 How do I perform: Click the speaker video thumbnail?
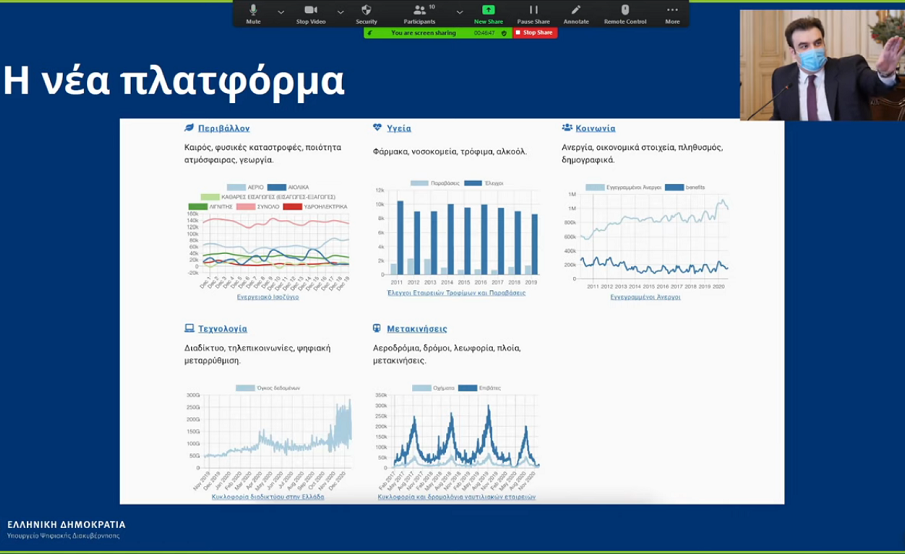pos(821,65)
